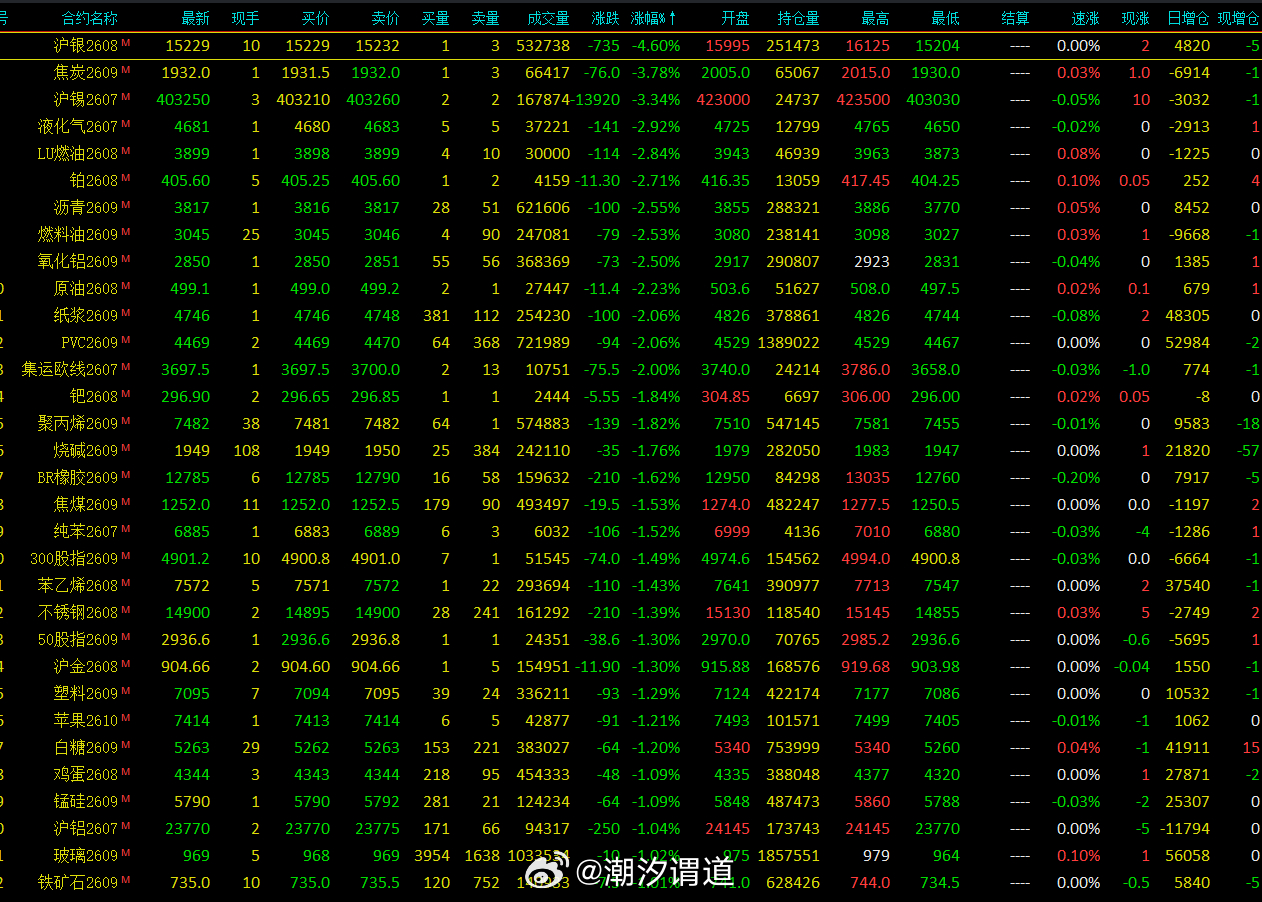The image size is (1262, 902).
Task: Select the 氧化铝2609 contract row
Action: (631, 261)
